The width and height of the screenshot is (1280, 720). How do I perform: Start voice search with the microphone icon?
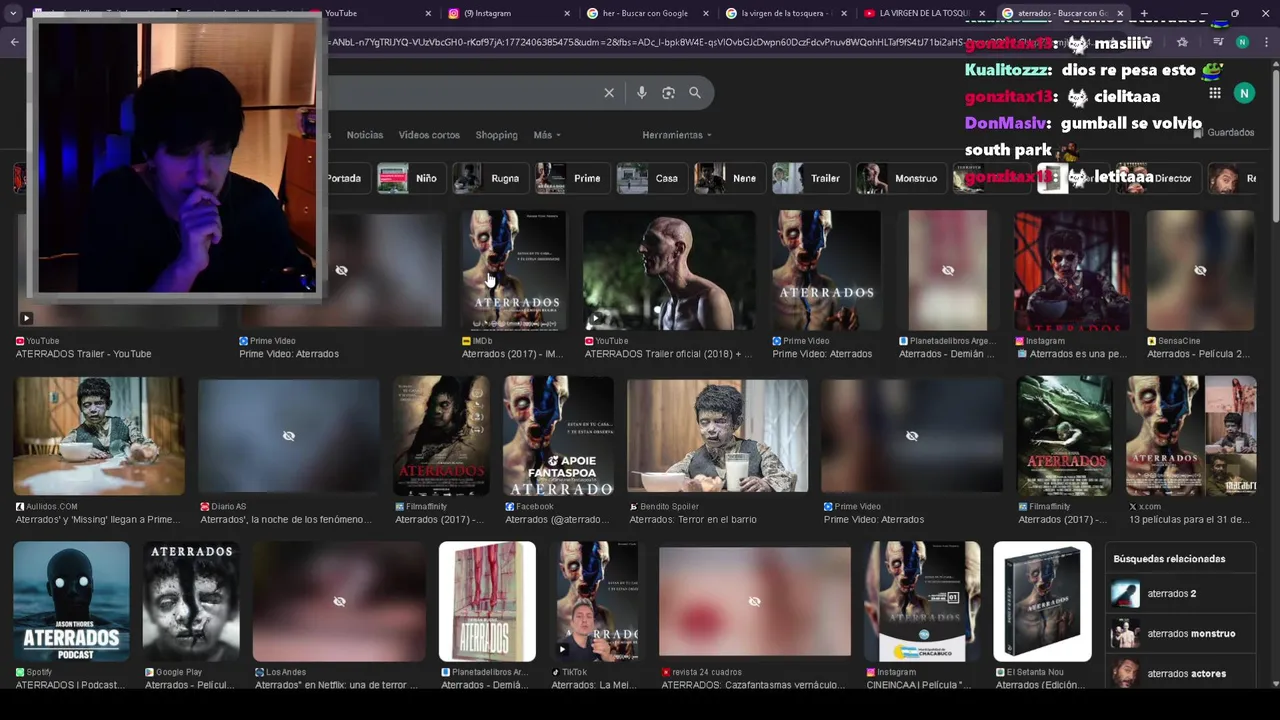click(642, 93)
